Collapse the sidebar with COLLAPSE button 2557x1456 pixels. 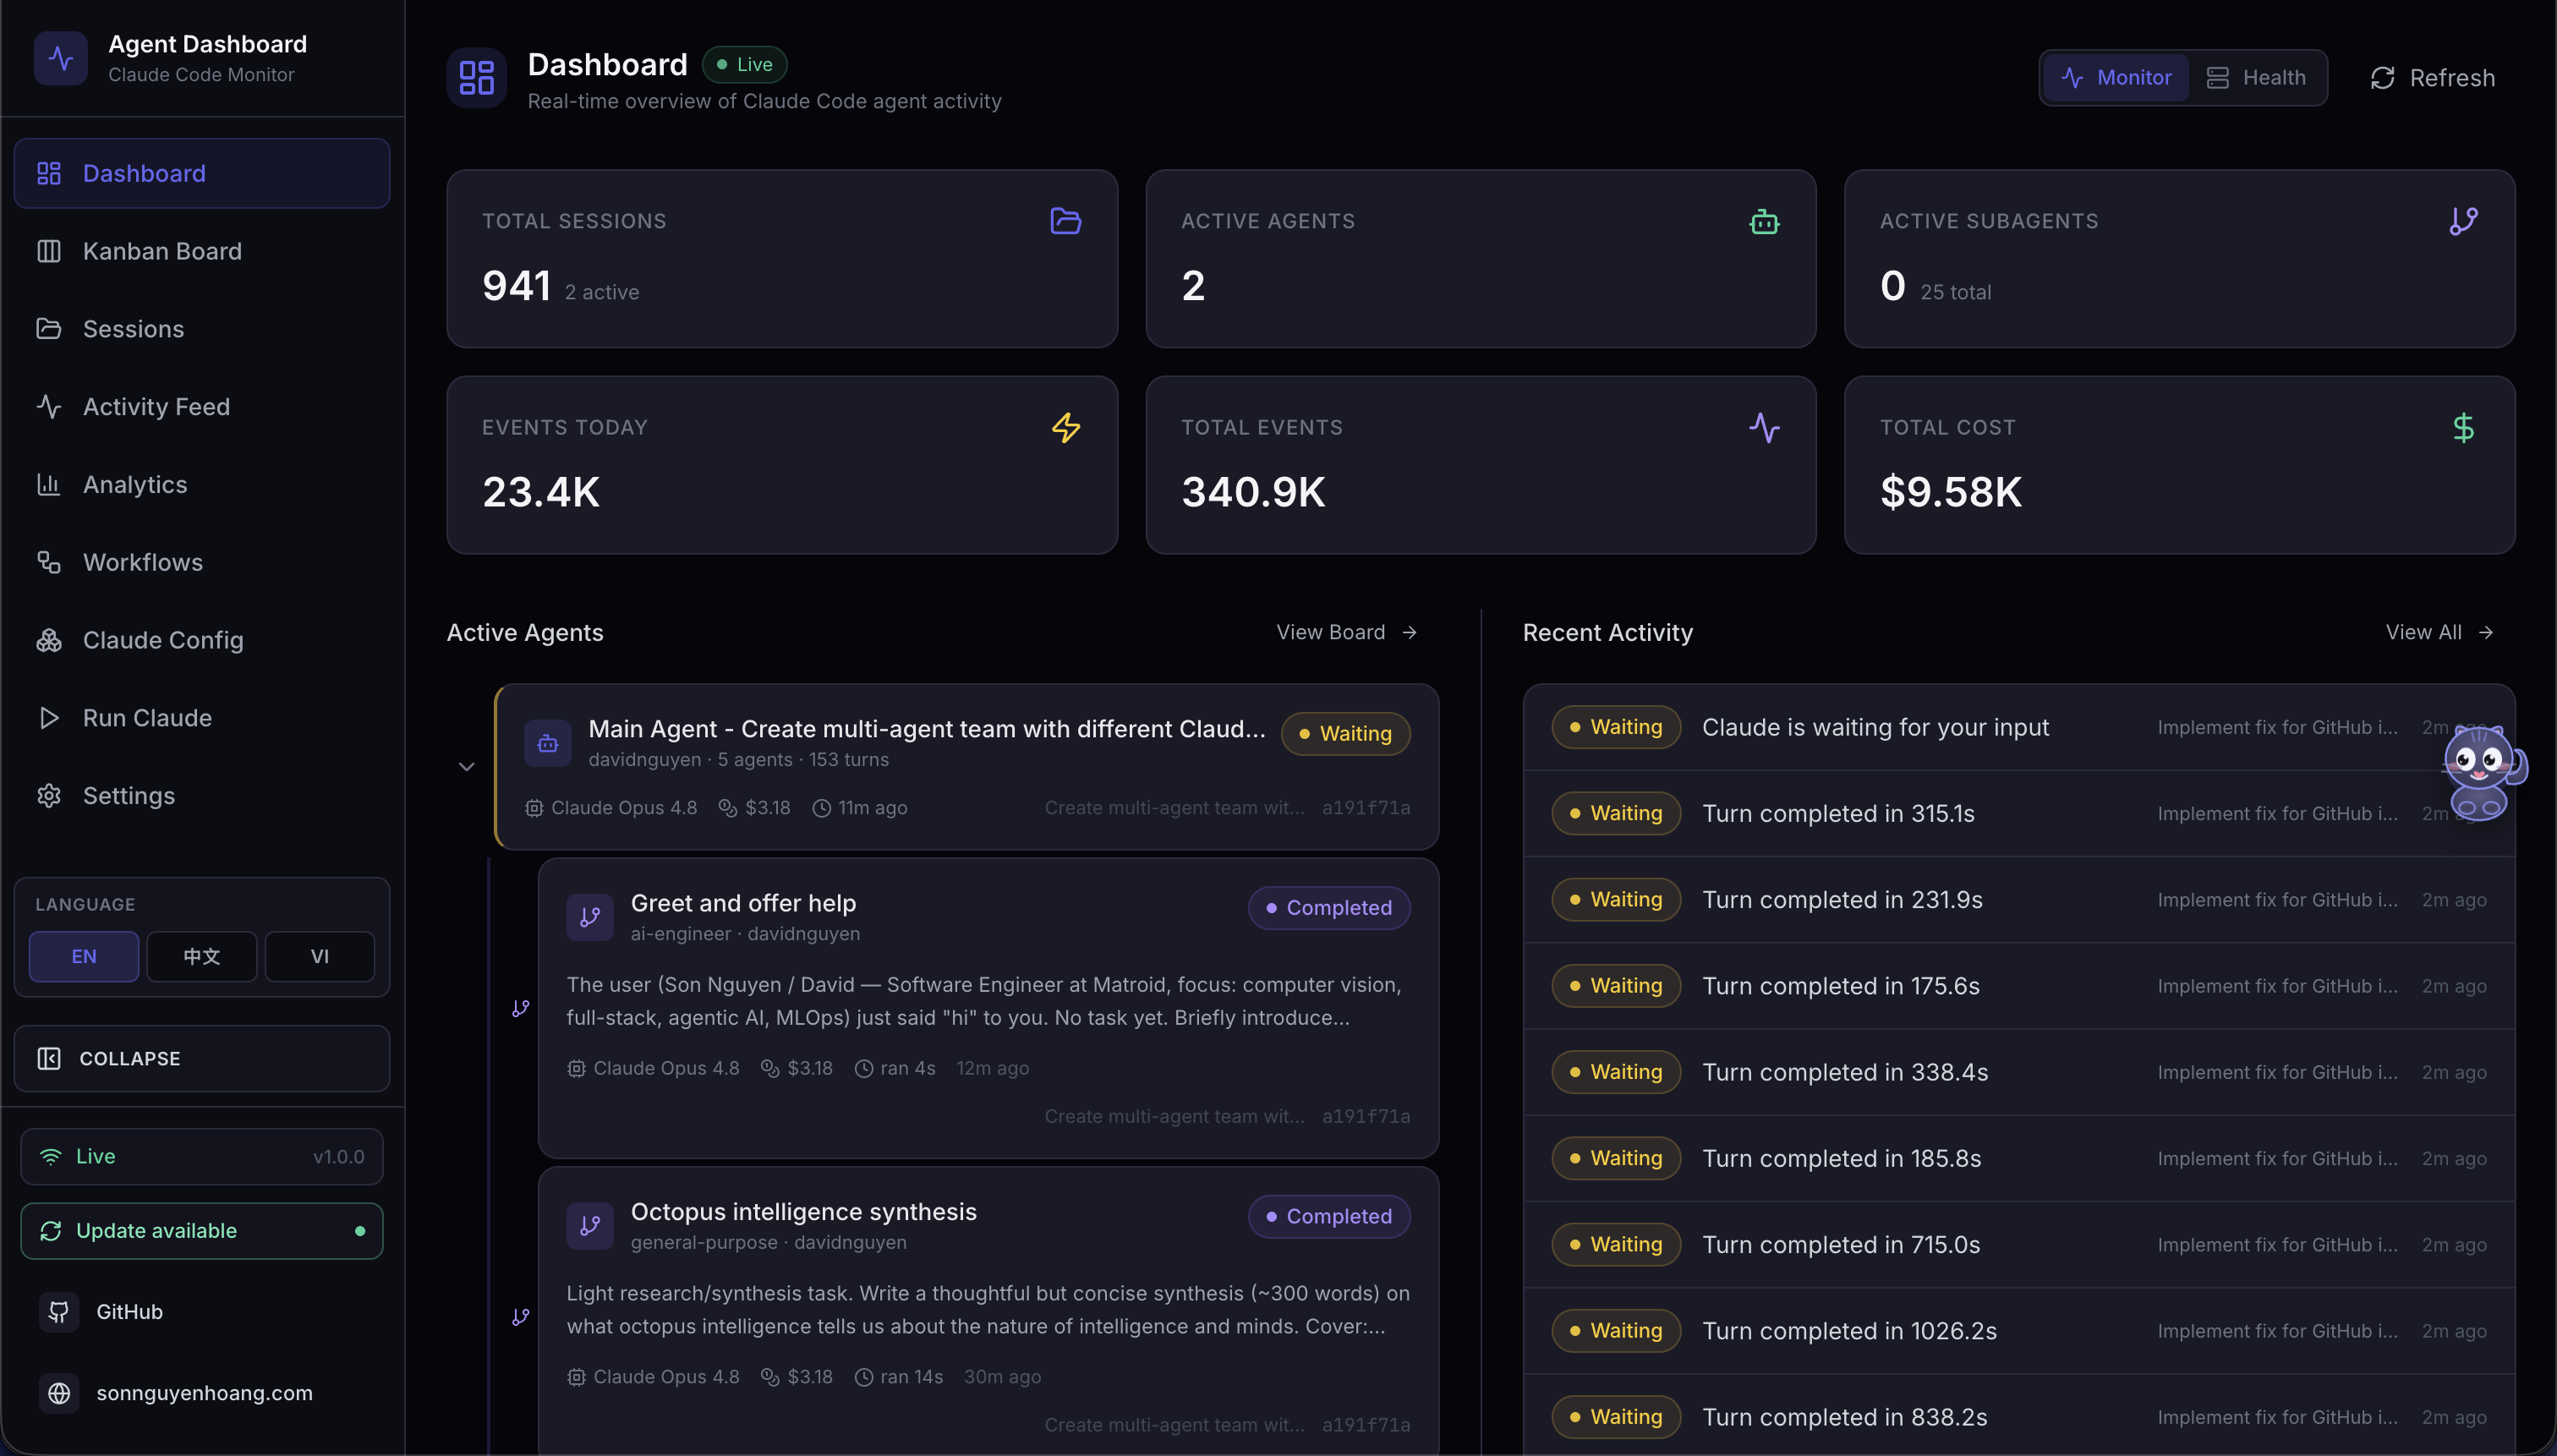click(x=202, y=1058)
